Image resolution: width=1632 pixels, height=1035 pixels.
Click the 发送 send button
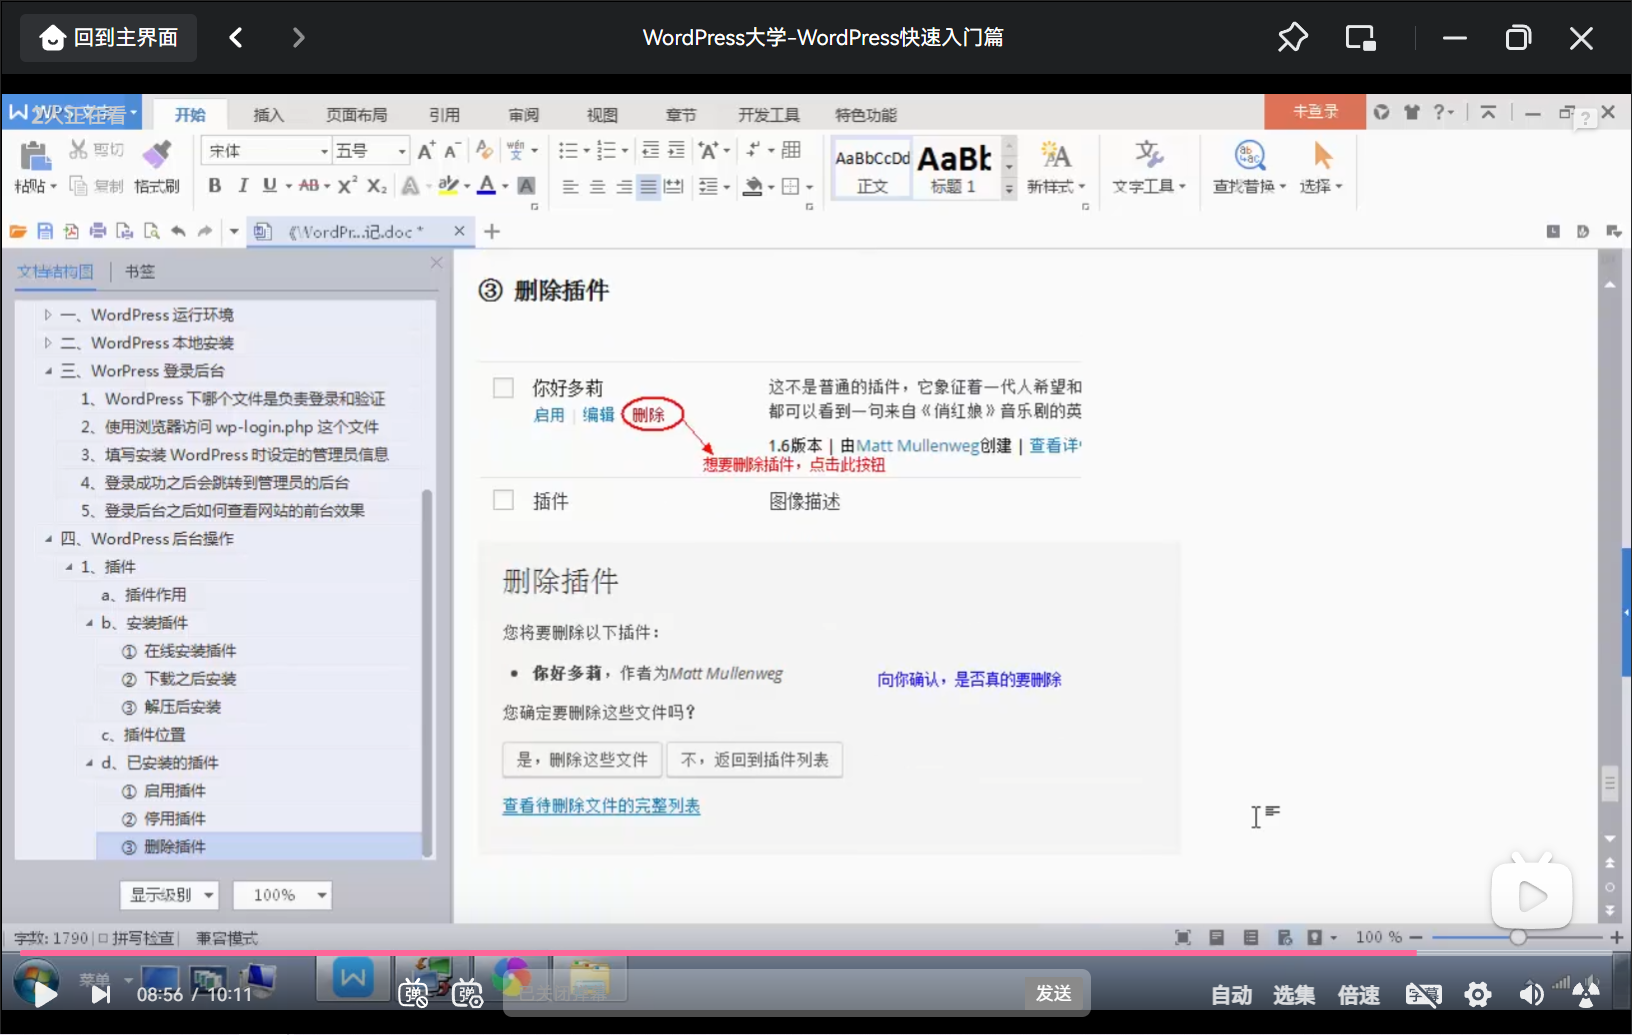pos(1055,993)
